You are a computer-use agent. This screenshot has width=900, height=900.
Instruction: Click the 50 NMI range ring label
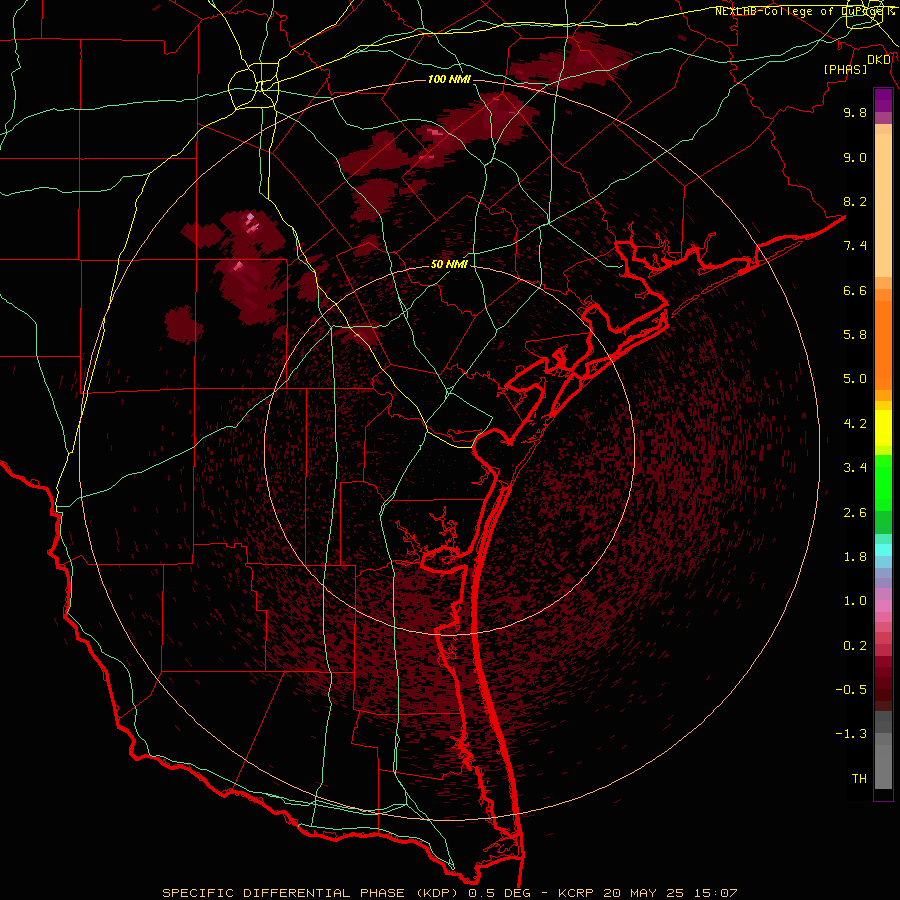[449, 265]
